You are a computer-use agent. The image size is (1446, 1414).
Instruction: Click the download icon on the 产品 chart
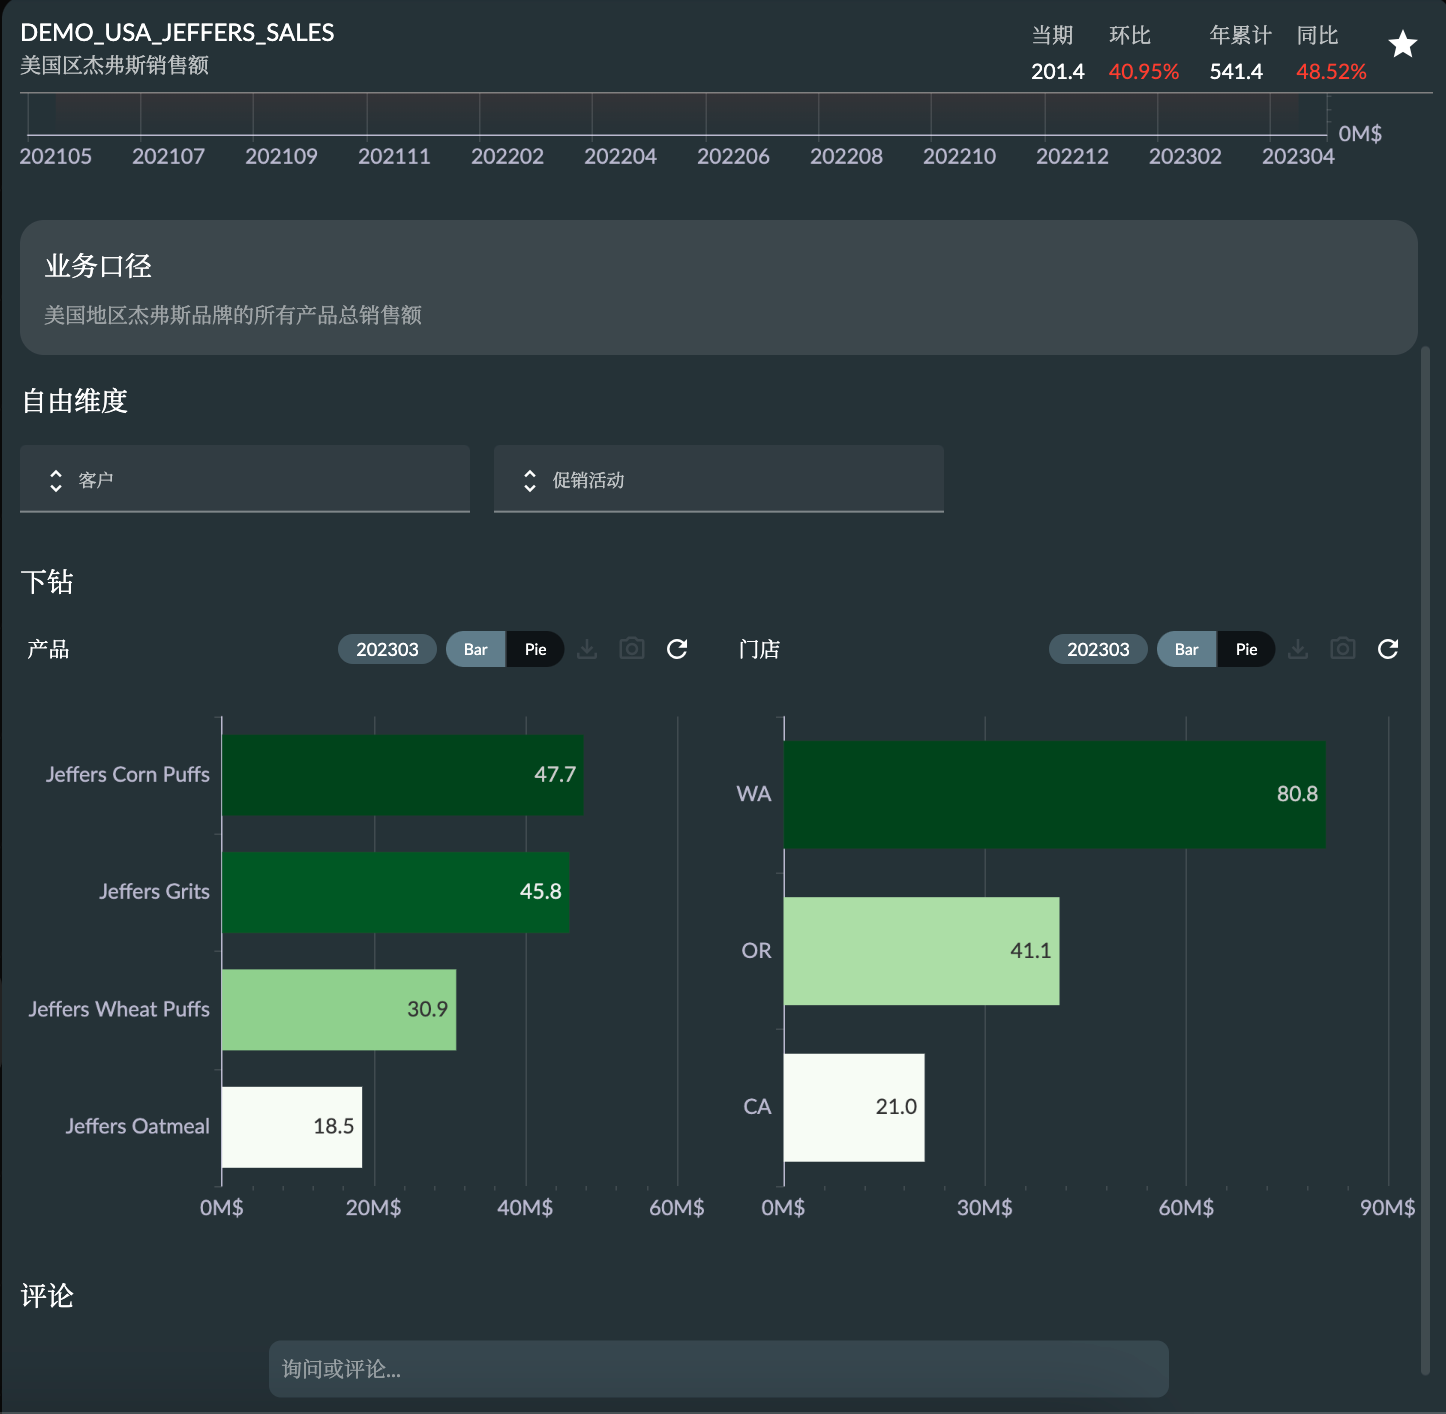pyautogui.click(x=587, y=649)
